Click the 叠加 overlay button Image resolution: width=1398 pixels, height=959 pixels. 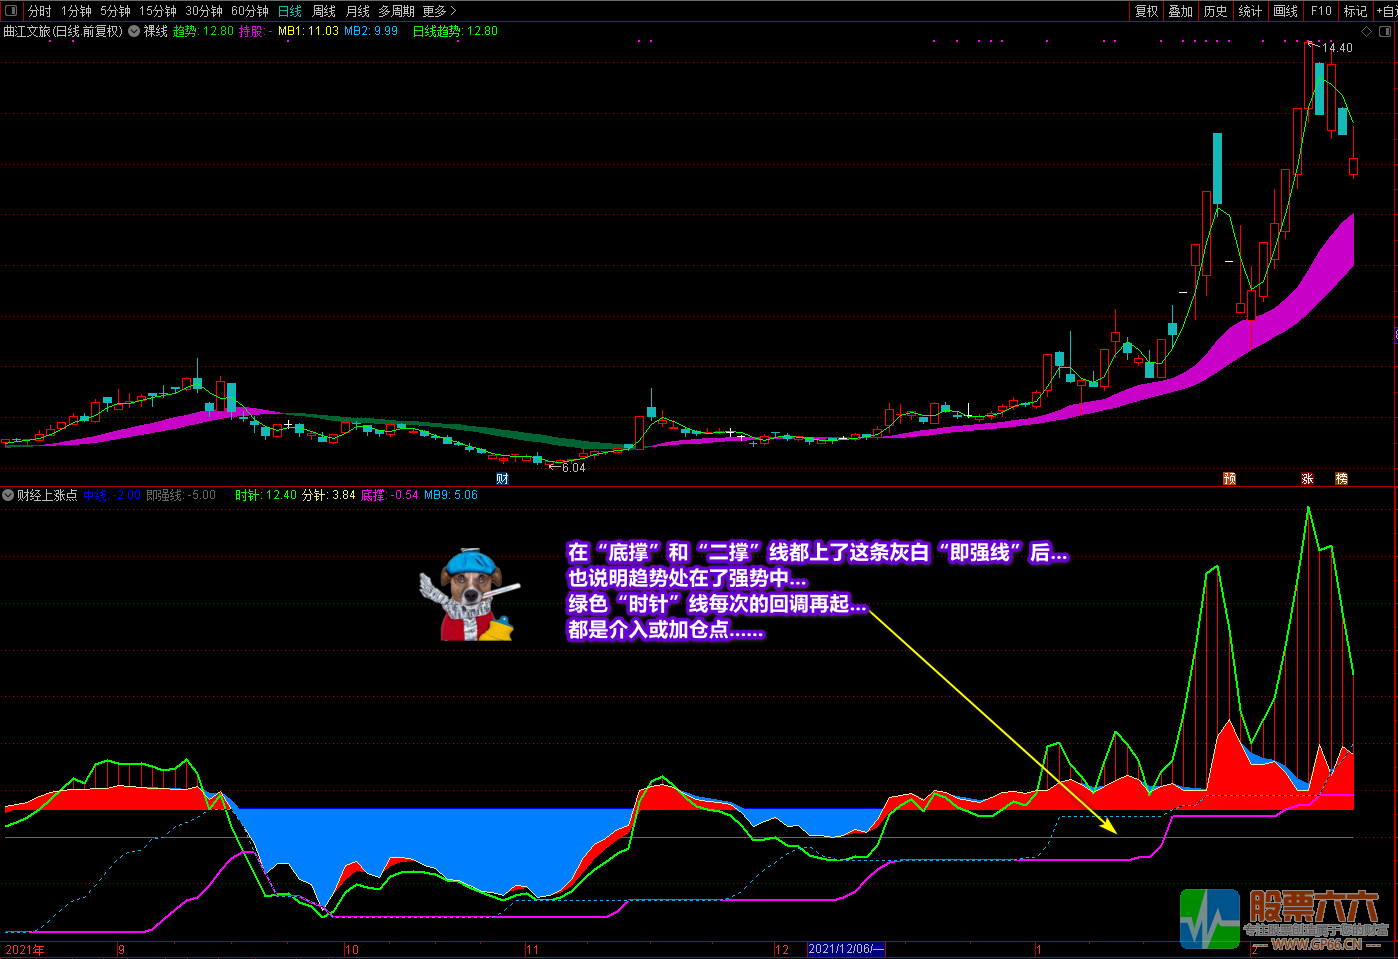pyautogui.click(x=1181, y=11)
